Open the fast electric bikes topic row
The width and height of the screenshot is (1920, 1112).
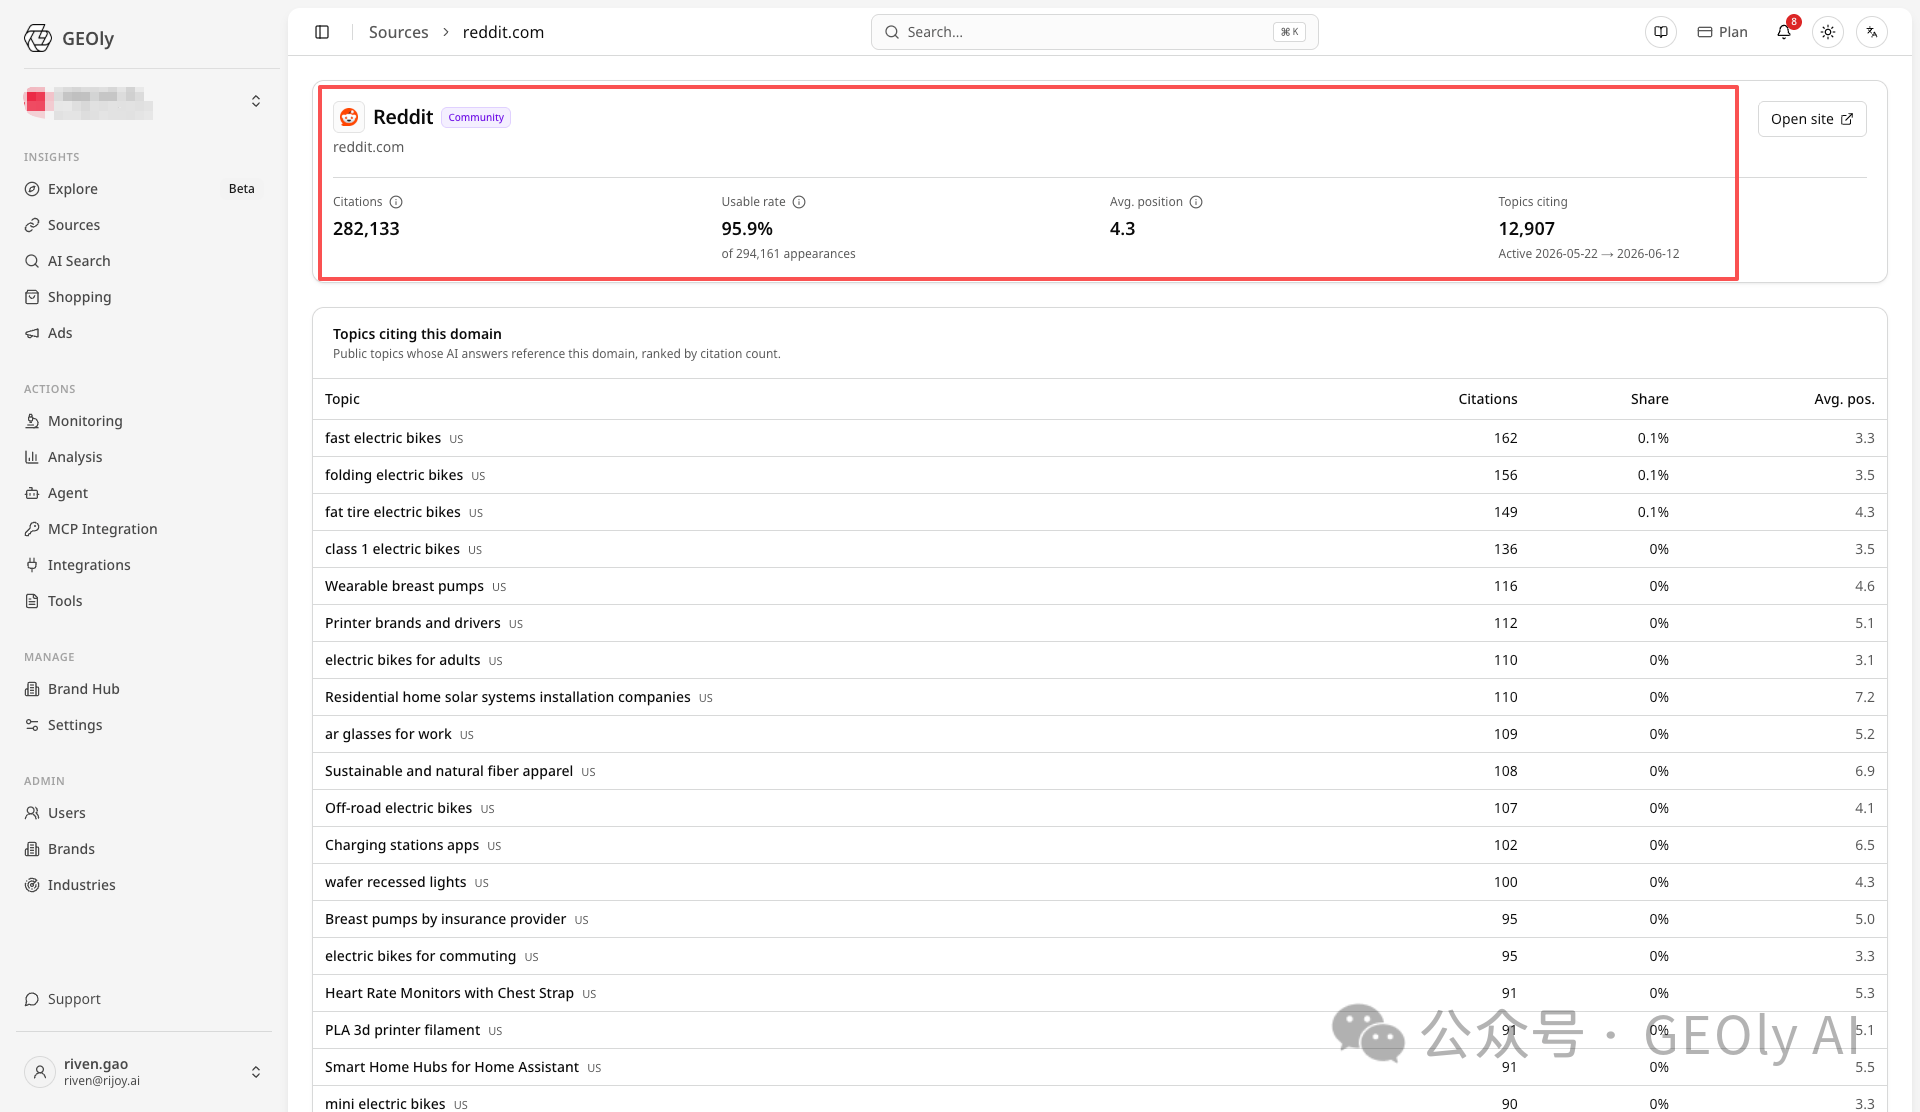click(x=1099, y=438)
